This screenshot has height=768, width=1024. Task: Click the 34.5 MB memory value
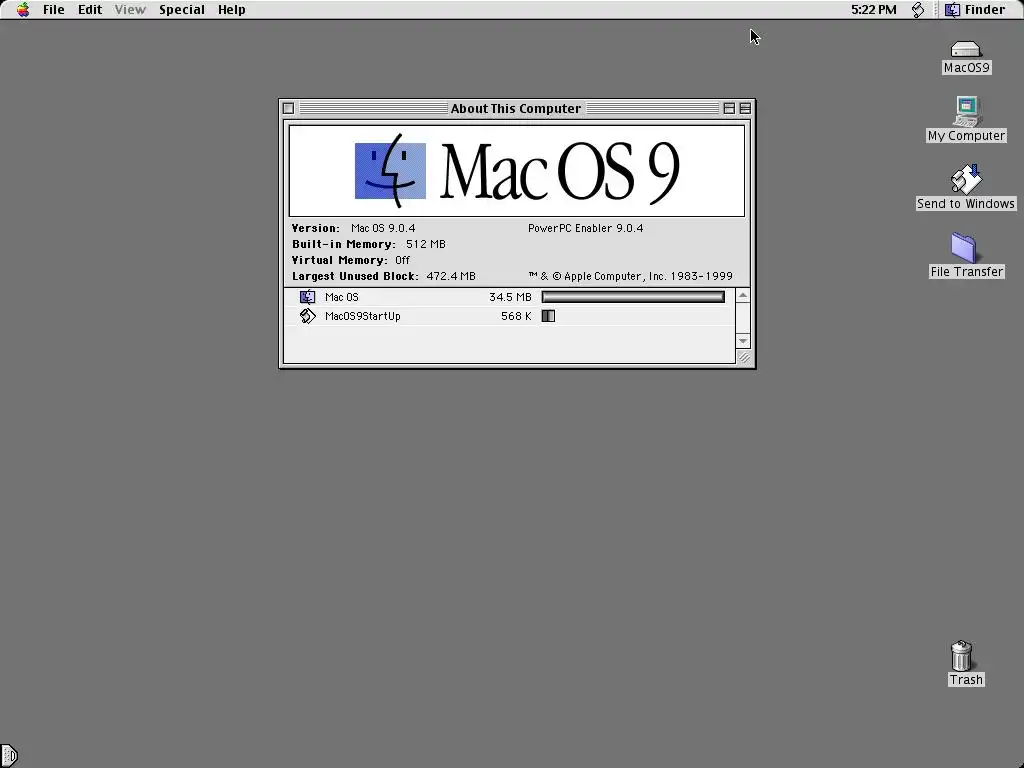pos(510,297)
